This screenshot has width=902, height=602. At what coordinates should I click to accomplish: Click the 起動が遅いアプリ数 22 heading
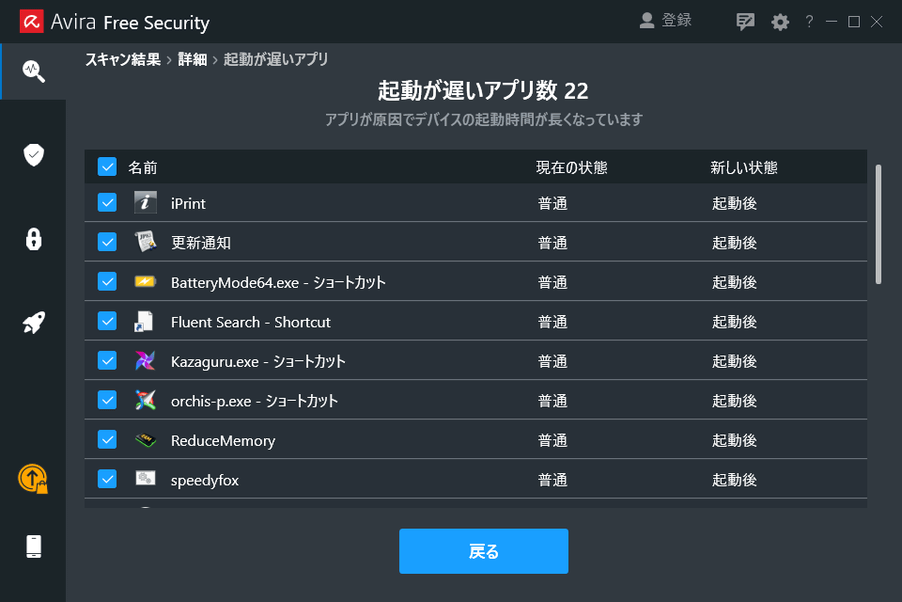[483, 90]
